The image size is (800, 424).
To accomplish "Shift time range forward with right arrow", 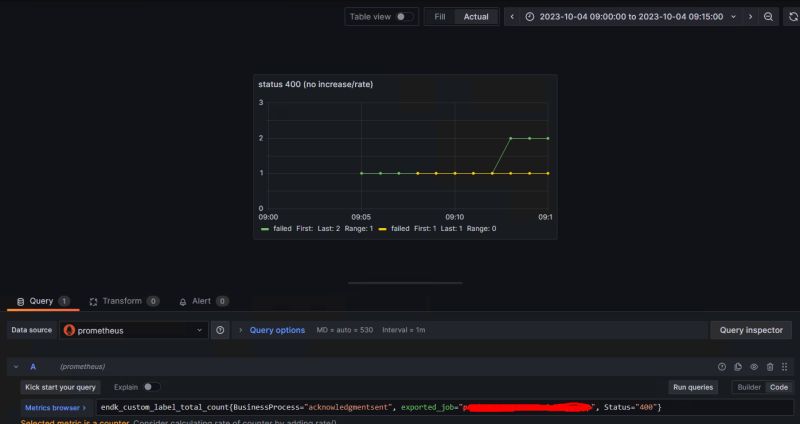I will pos(750,17).
